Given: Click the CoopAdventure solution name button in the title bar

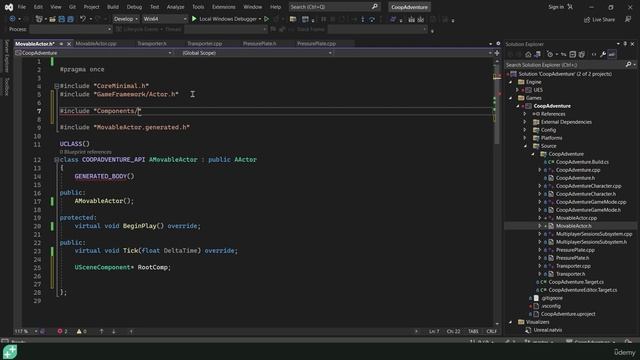Looking at the screenshot, I should tap(409, 7).
